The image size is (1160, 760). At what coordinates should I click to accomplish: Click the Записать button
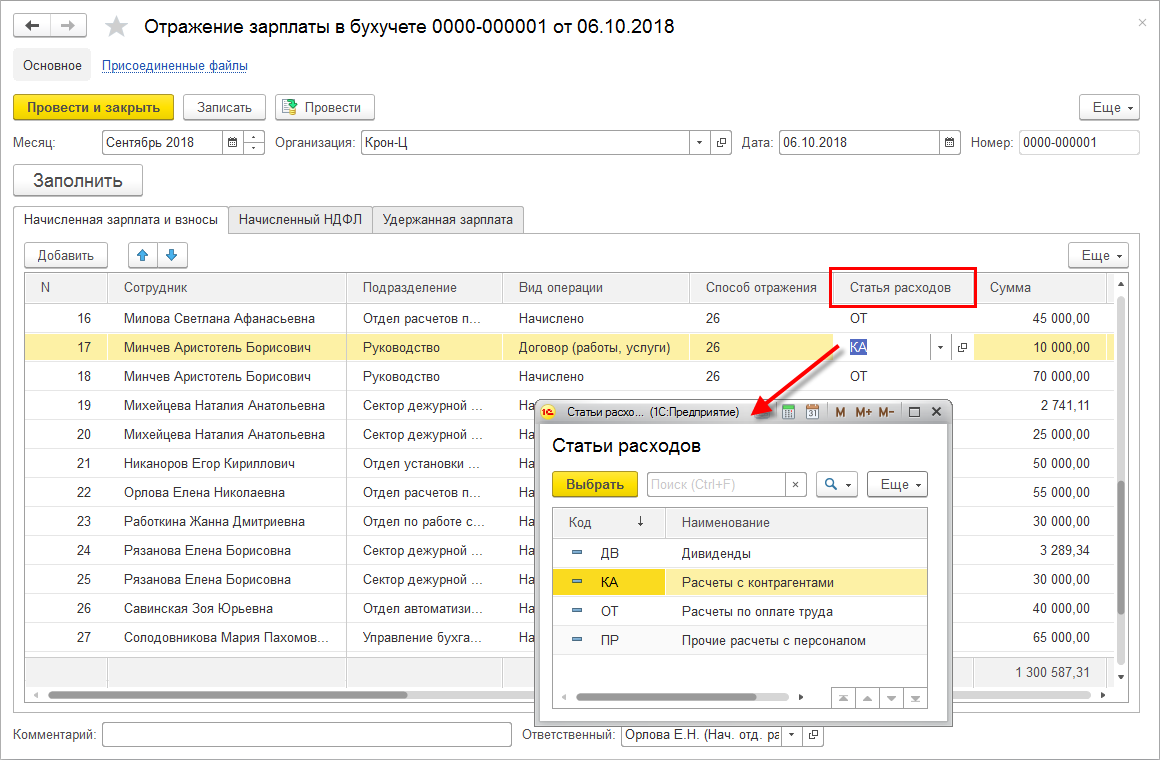tap(224, 107)
